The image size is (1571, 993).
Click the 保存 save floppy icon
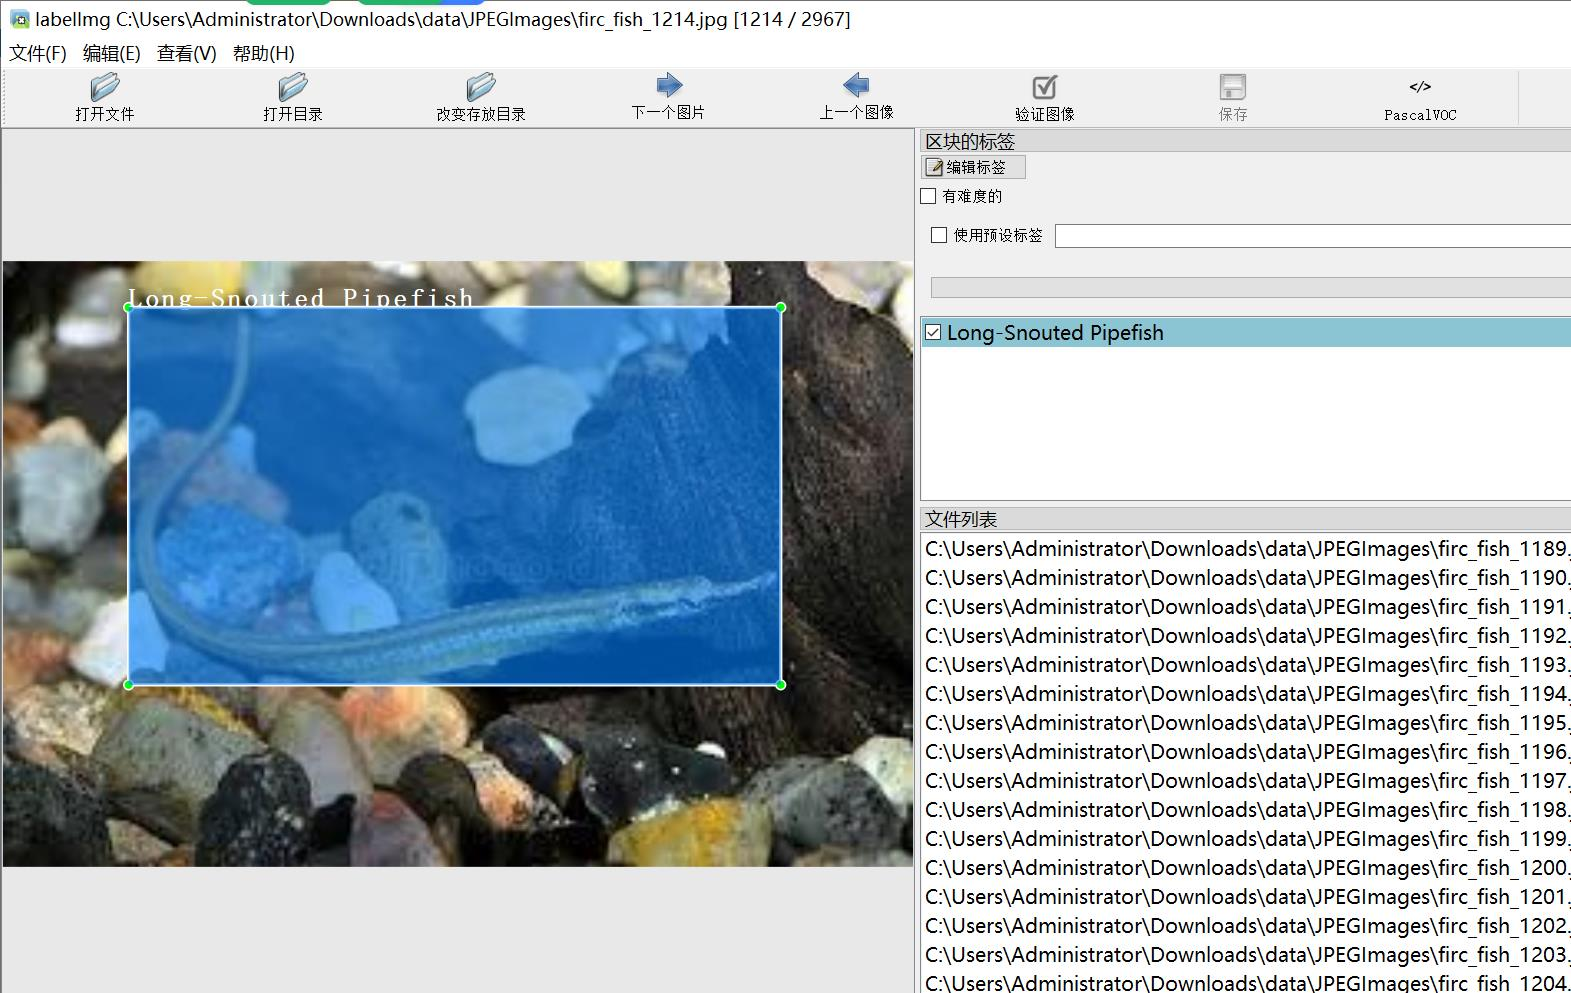point(1232,87)
